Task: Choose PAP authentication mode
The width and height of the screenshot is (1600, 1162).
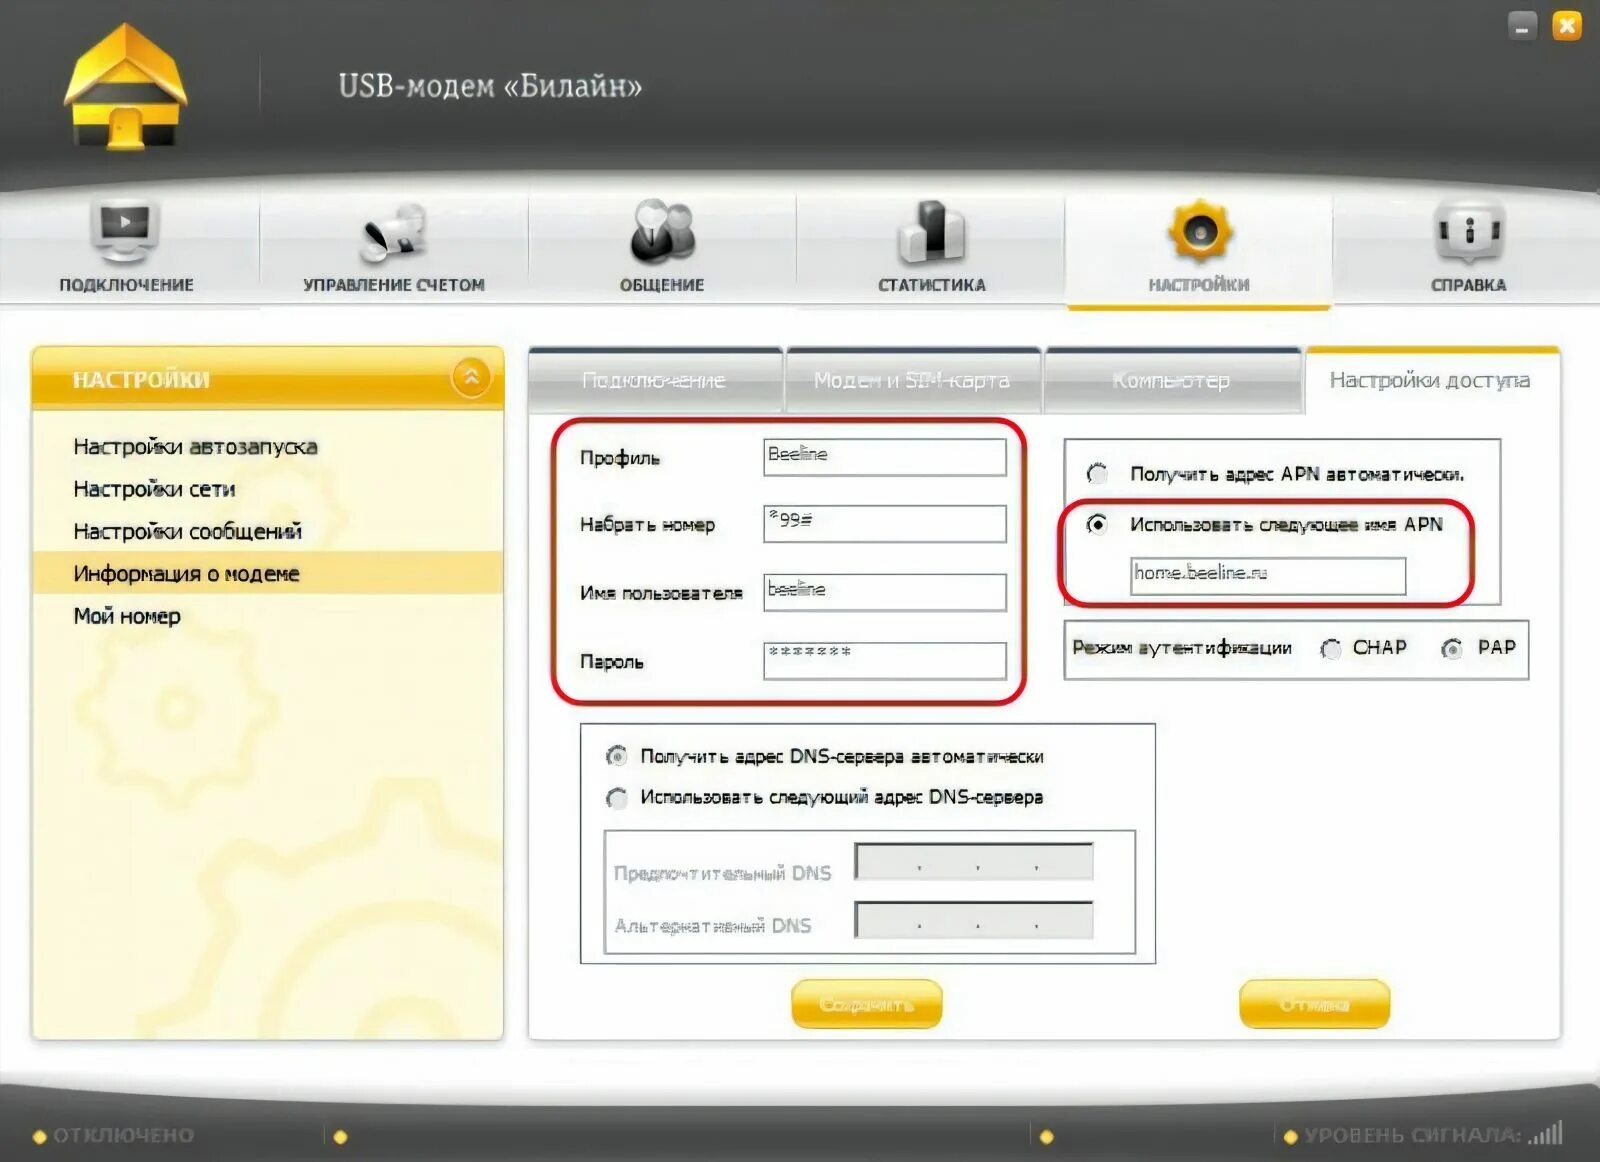Action: tap(1452, 649)
